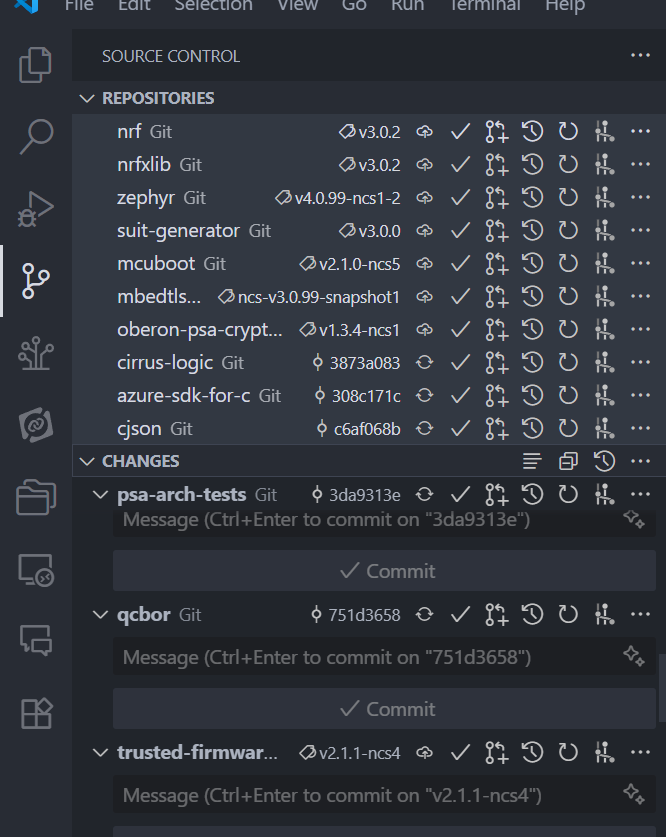Open the Edit menu
The image size is (666, 837).
[134, 5]
